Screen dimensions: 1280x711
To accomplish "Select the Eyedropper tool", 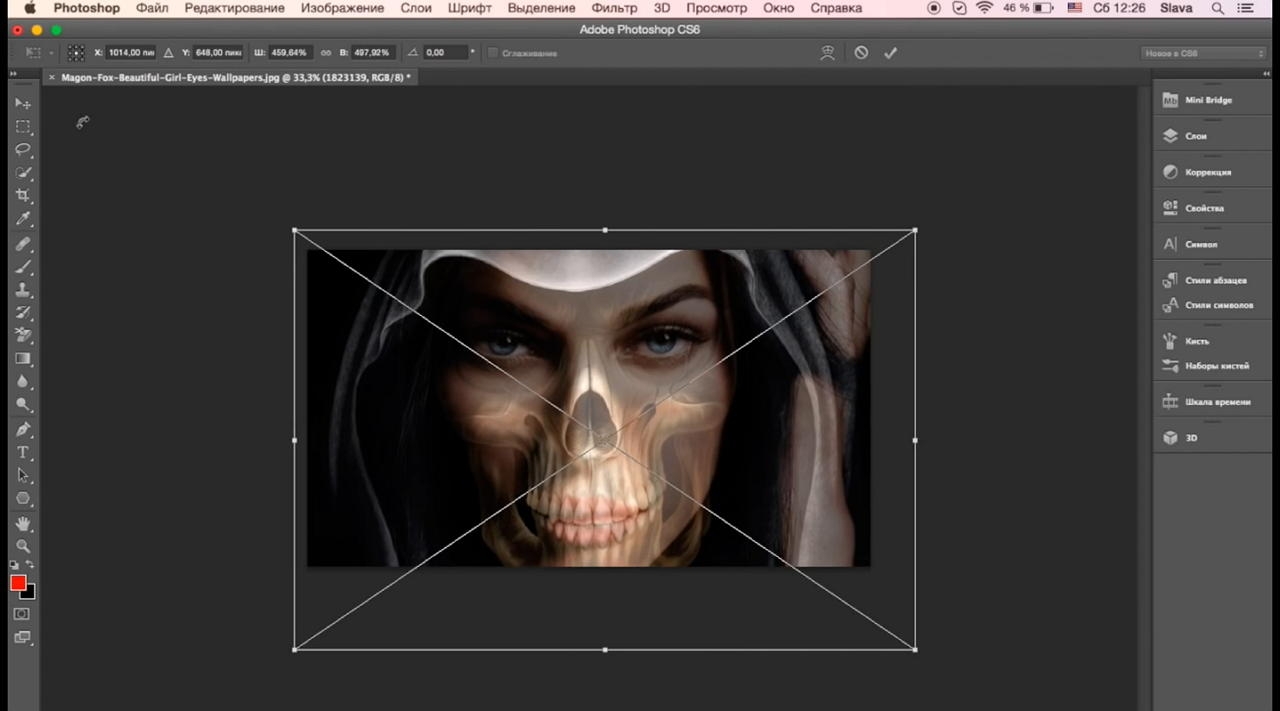I will (x=23, y=219).
